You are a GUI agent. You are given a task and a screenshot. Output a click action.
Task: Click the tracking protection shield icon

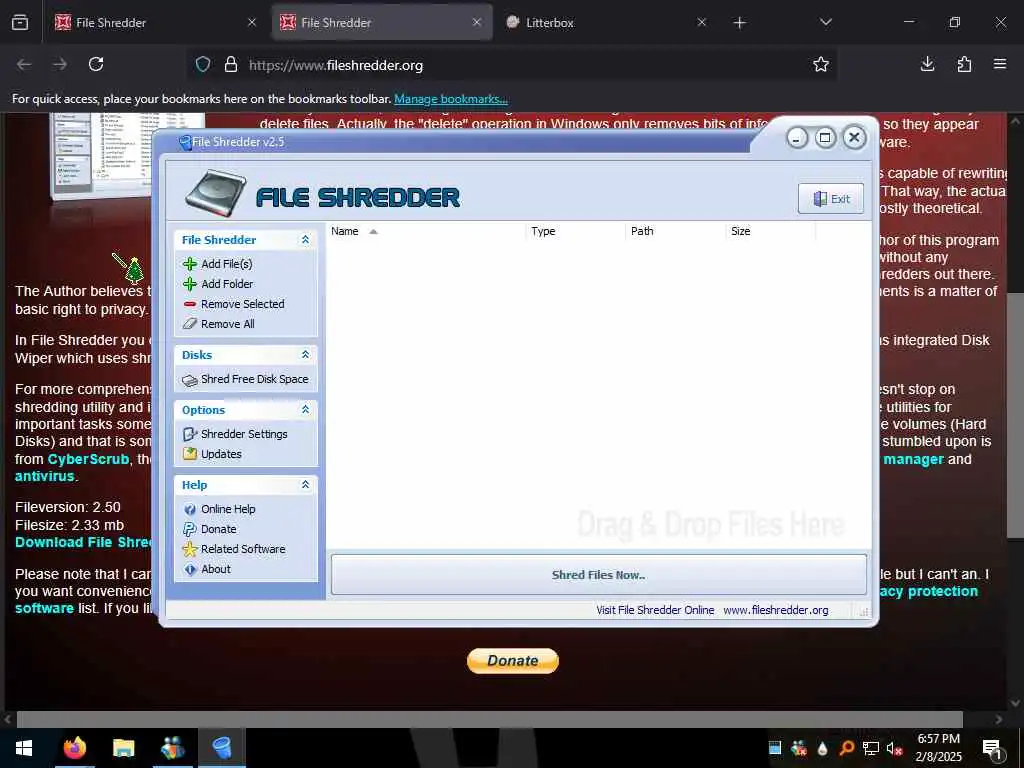203,64
